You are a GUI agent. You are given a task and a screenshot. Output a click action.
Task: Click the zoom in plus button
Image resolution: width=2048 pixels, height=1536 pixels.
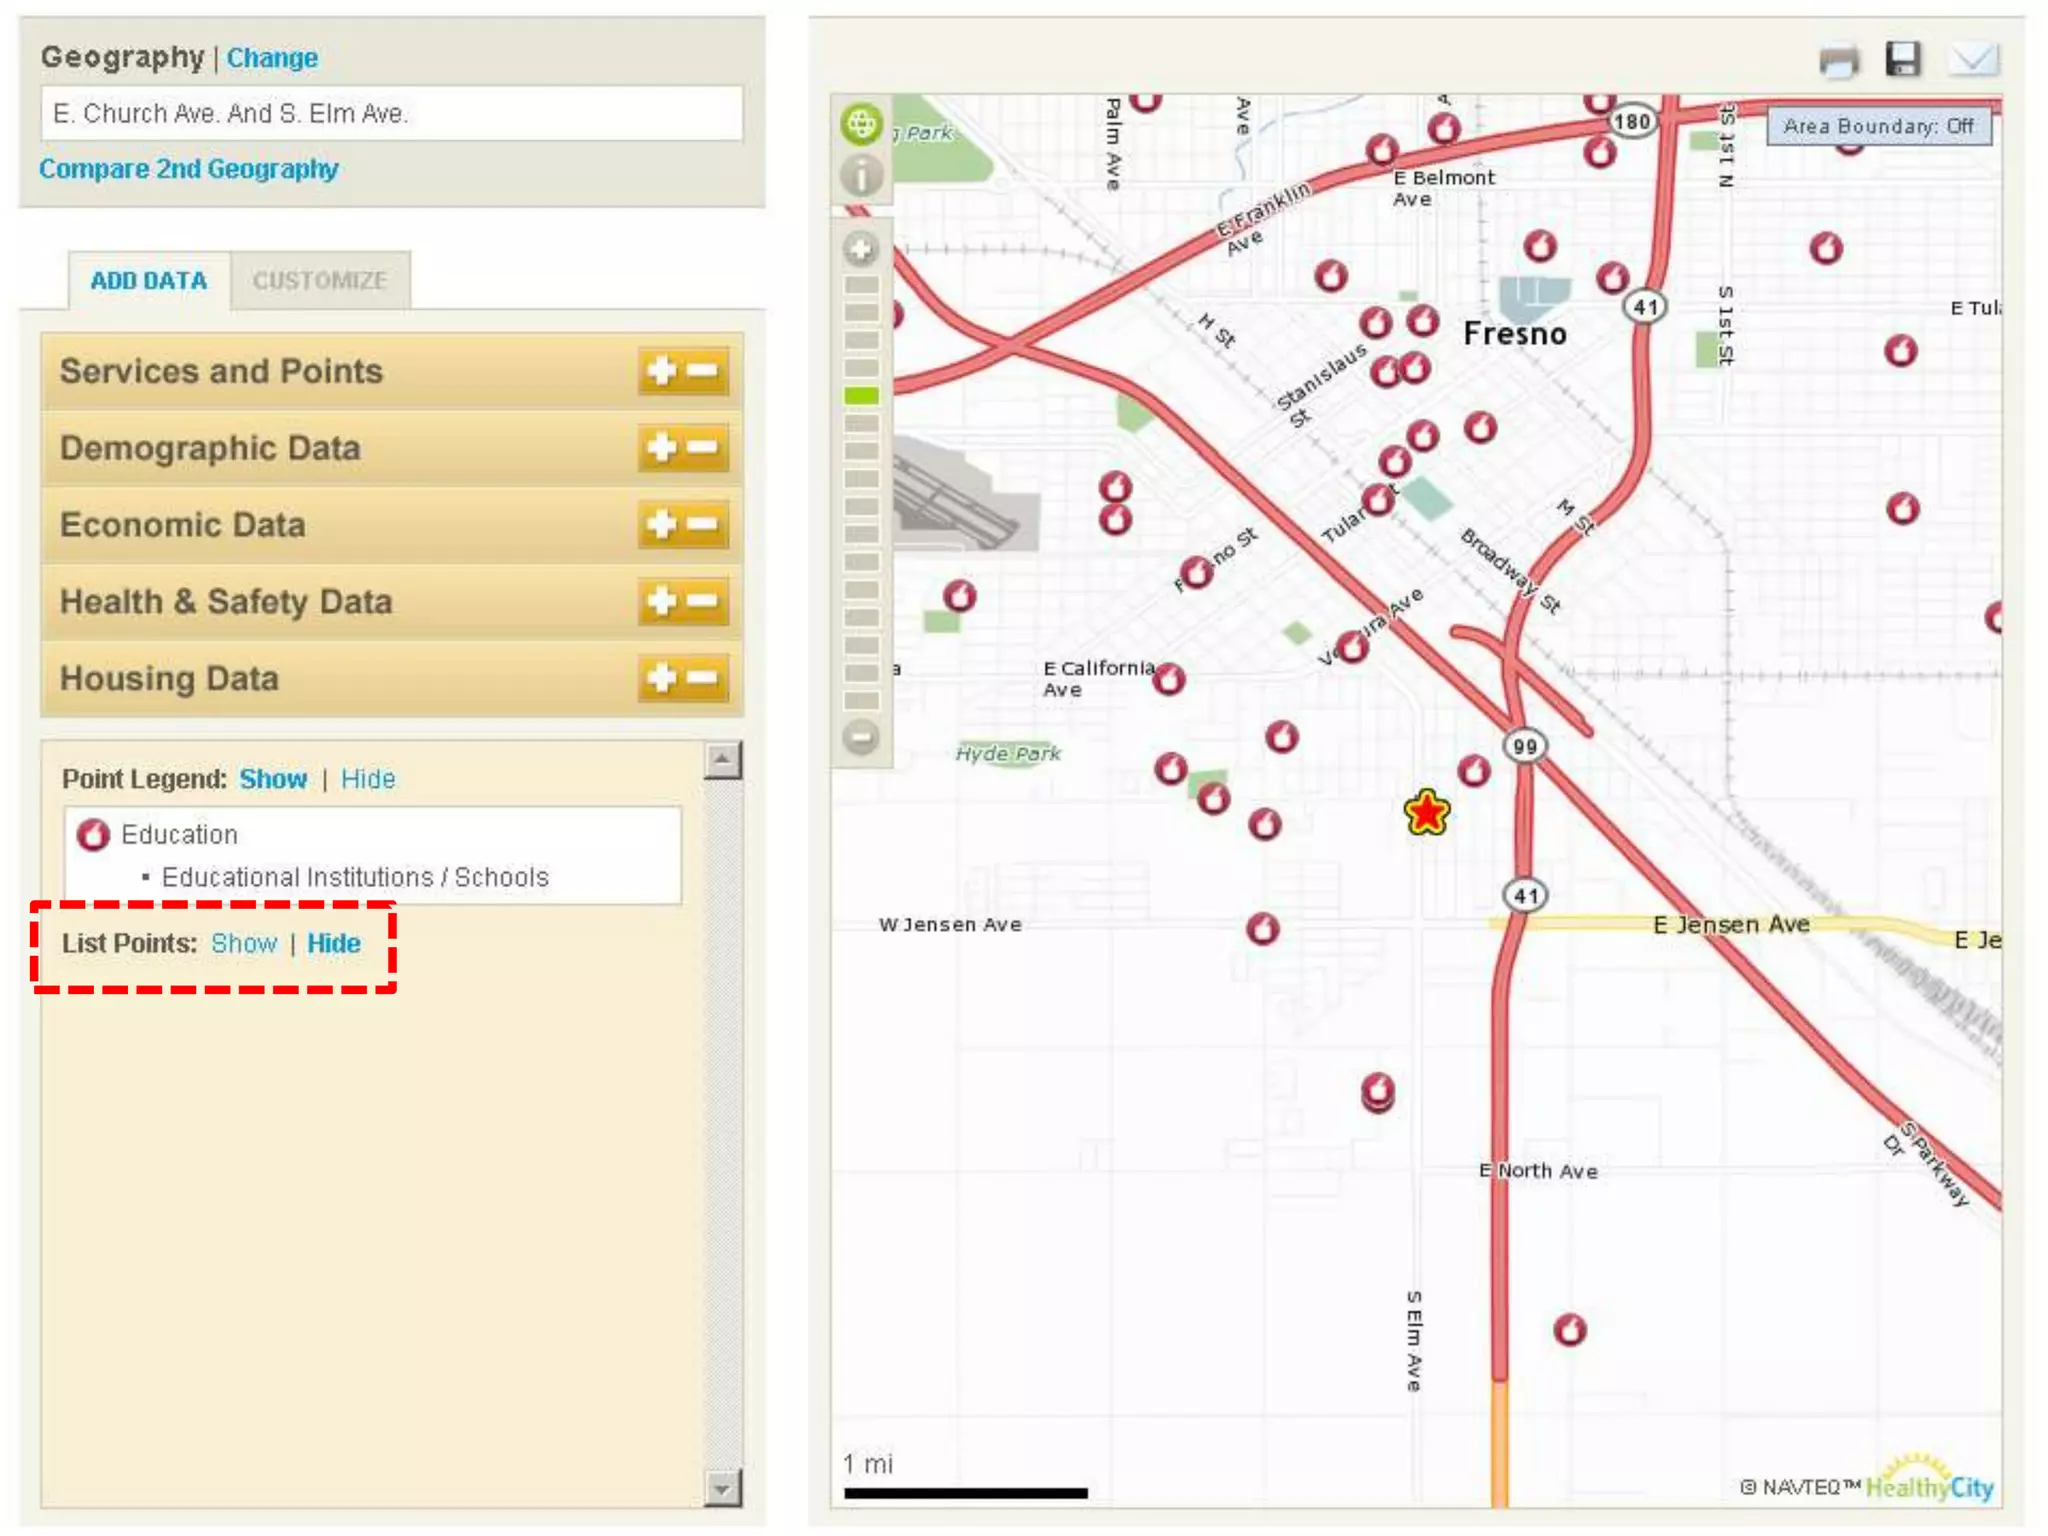pos(861,249)
